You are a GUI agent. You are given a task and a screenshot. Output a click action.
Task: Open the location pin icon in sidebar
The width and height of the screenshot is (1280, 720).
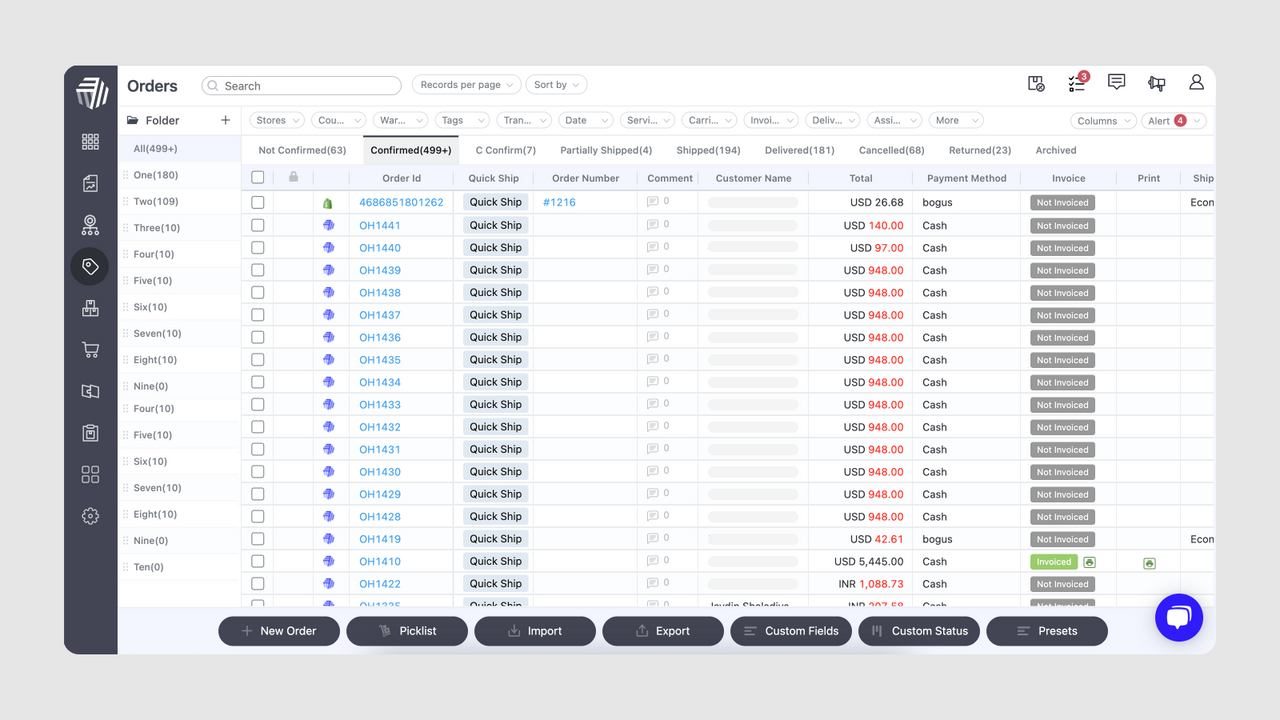90,225
